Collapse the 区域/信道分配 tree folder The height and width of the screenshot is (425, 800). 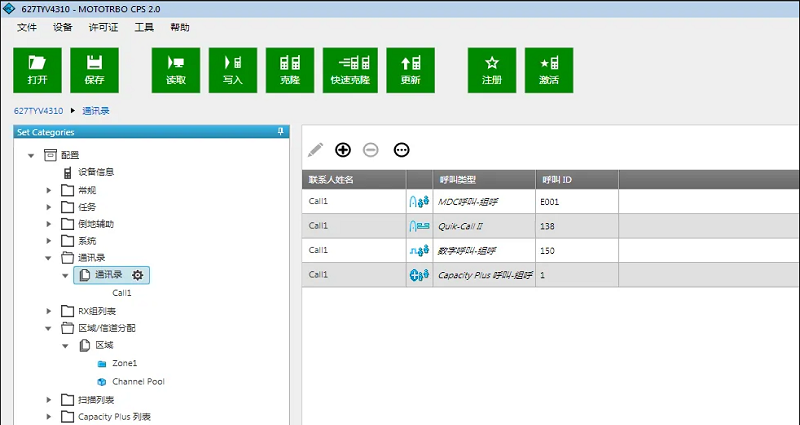(x=50, y=328)
